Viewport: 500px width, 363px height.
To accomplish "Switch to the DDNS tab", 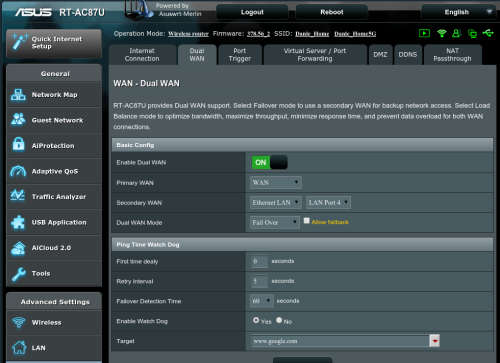I will [408, 55].
